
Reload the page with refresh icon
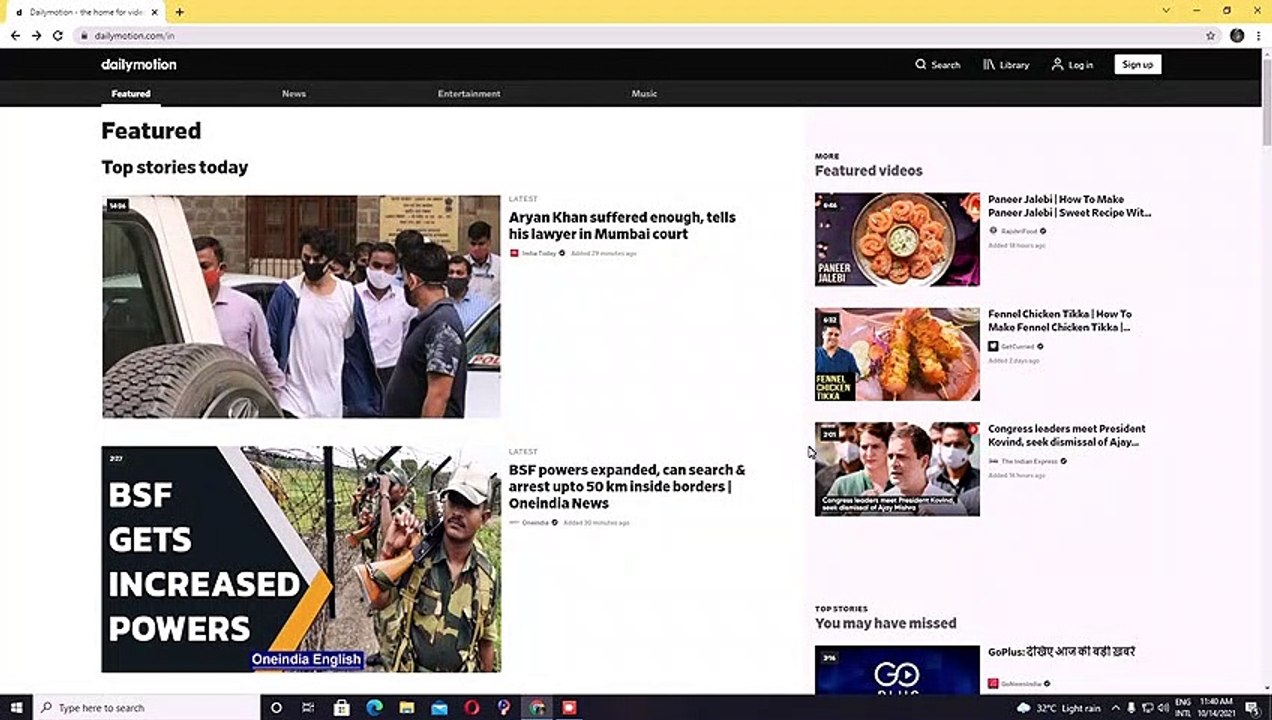[x=58, y=35]
